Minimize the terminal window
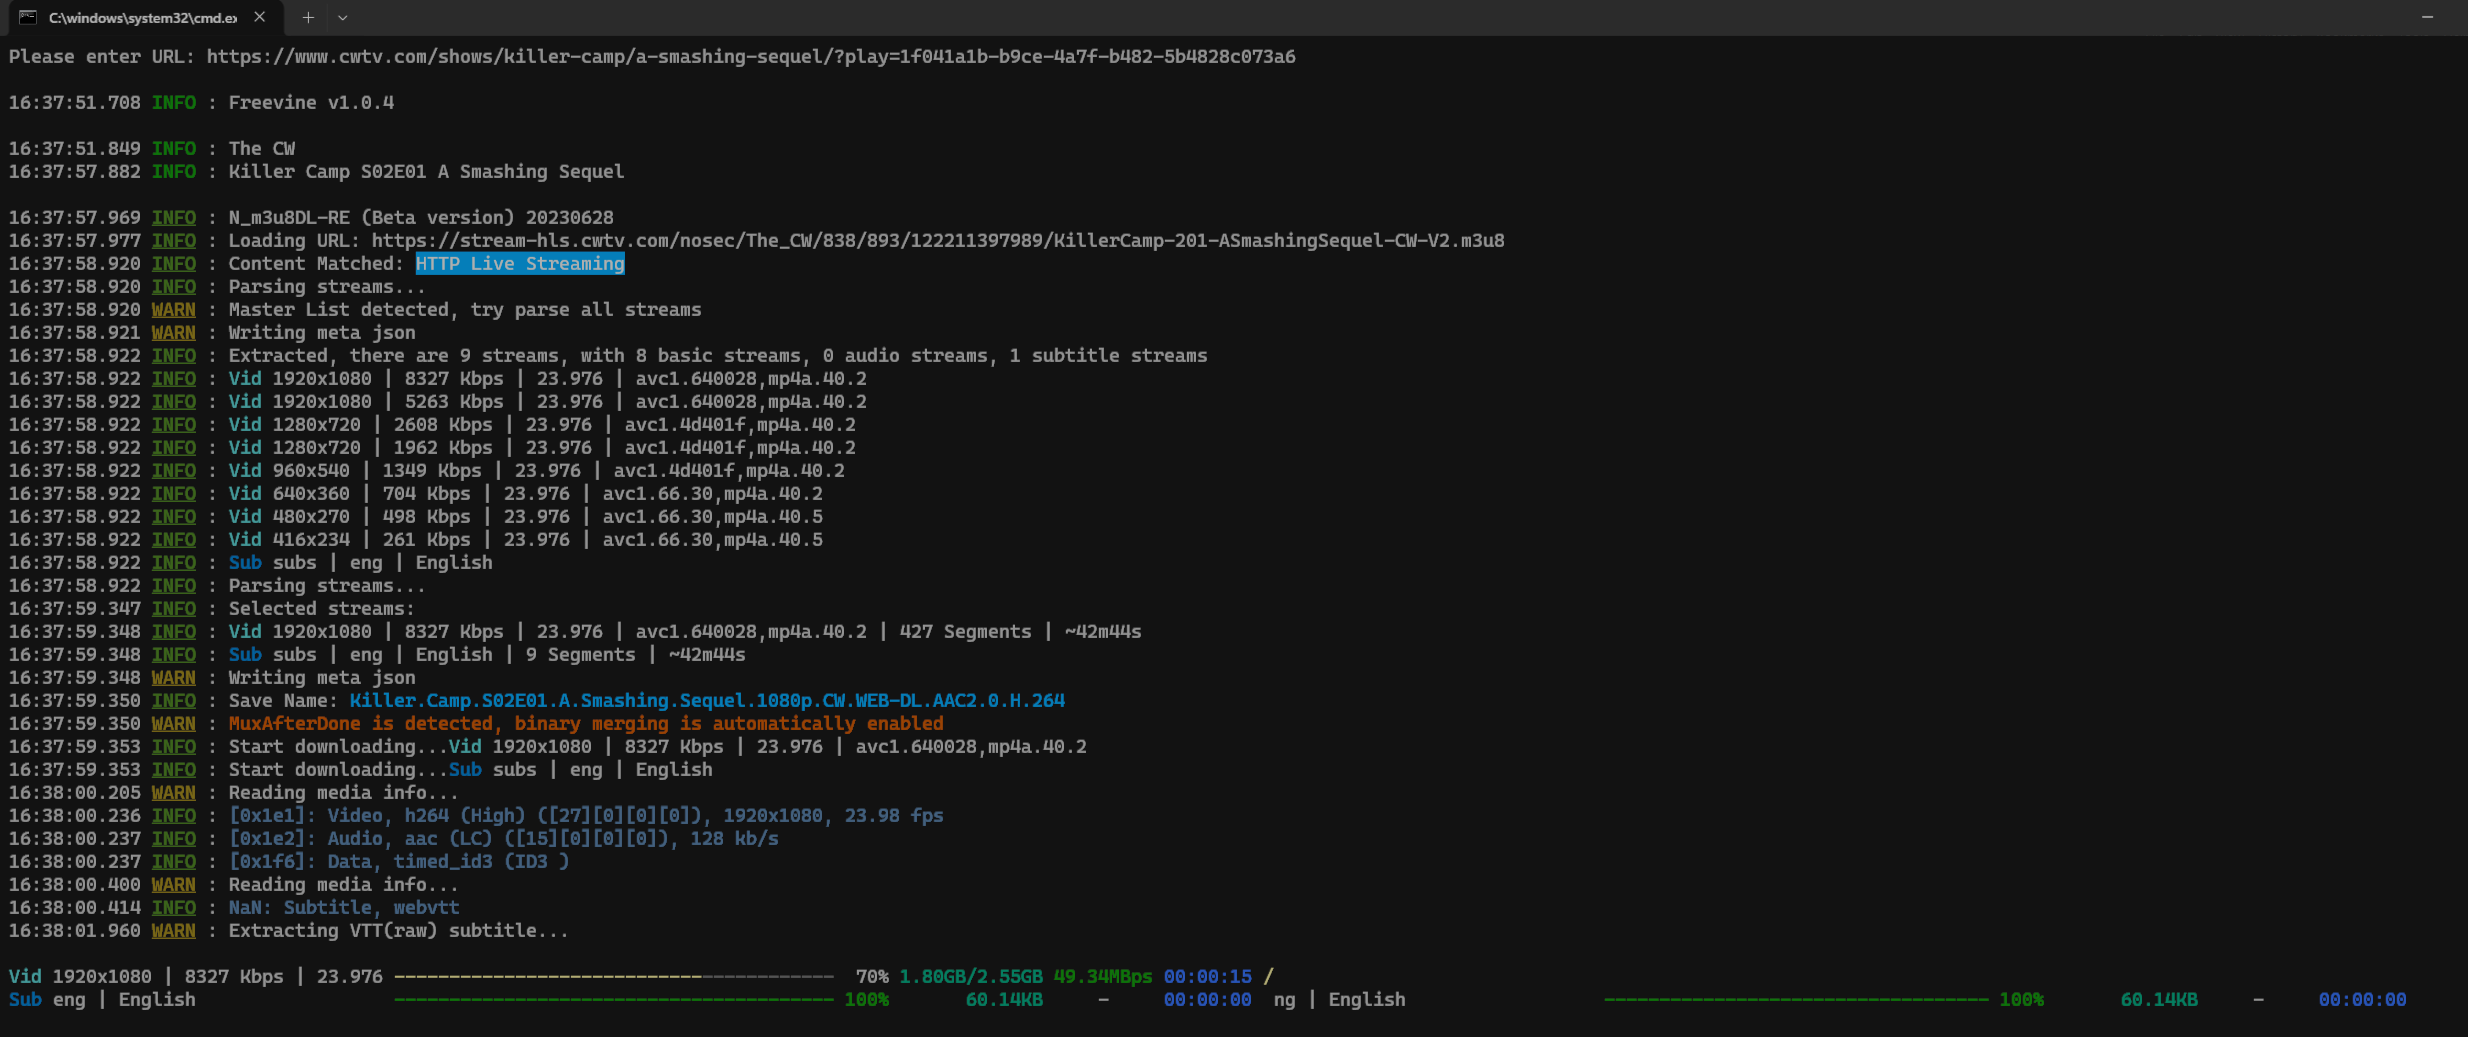This screenshot has height=1037, width=2468. point(2427,17)
